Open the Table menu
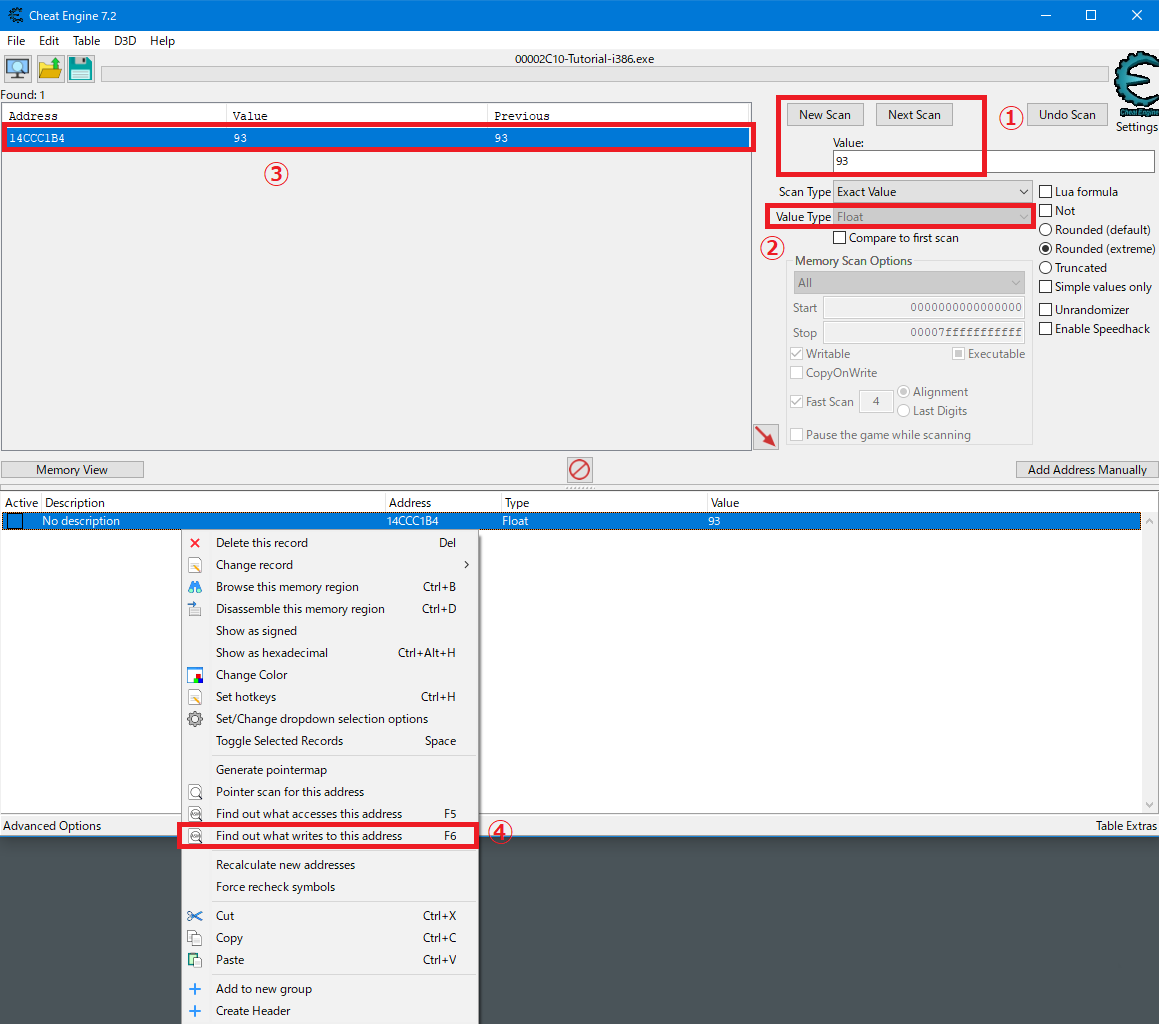 point(86,41)
